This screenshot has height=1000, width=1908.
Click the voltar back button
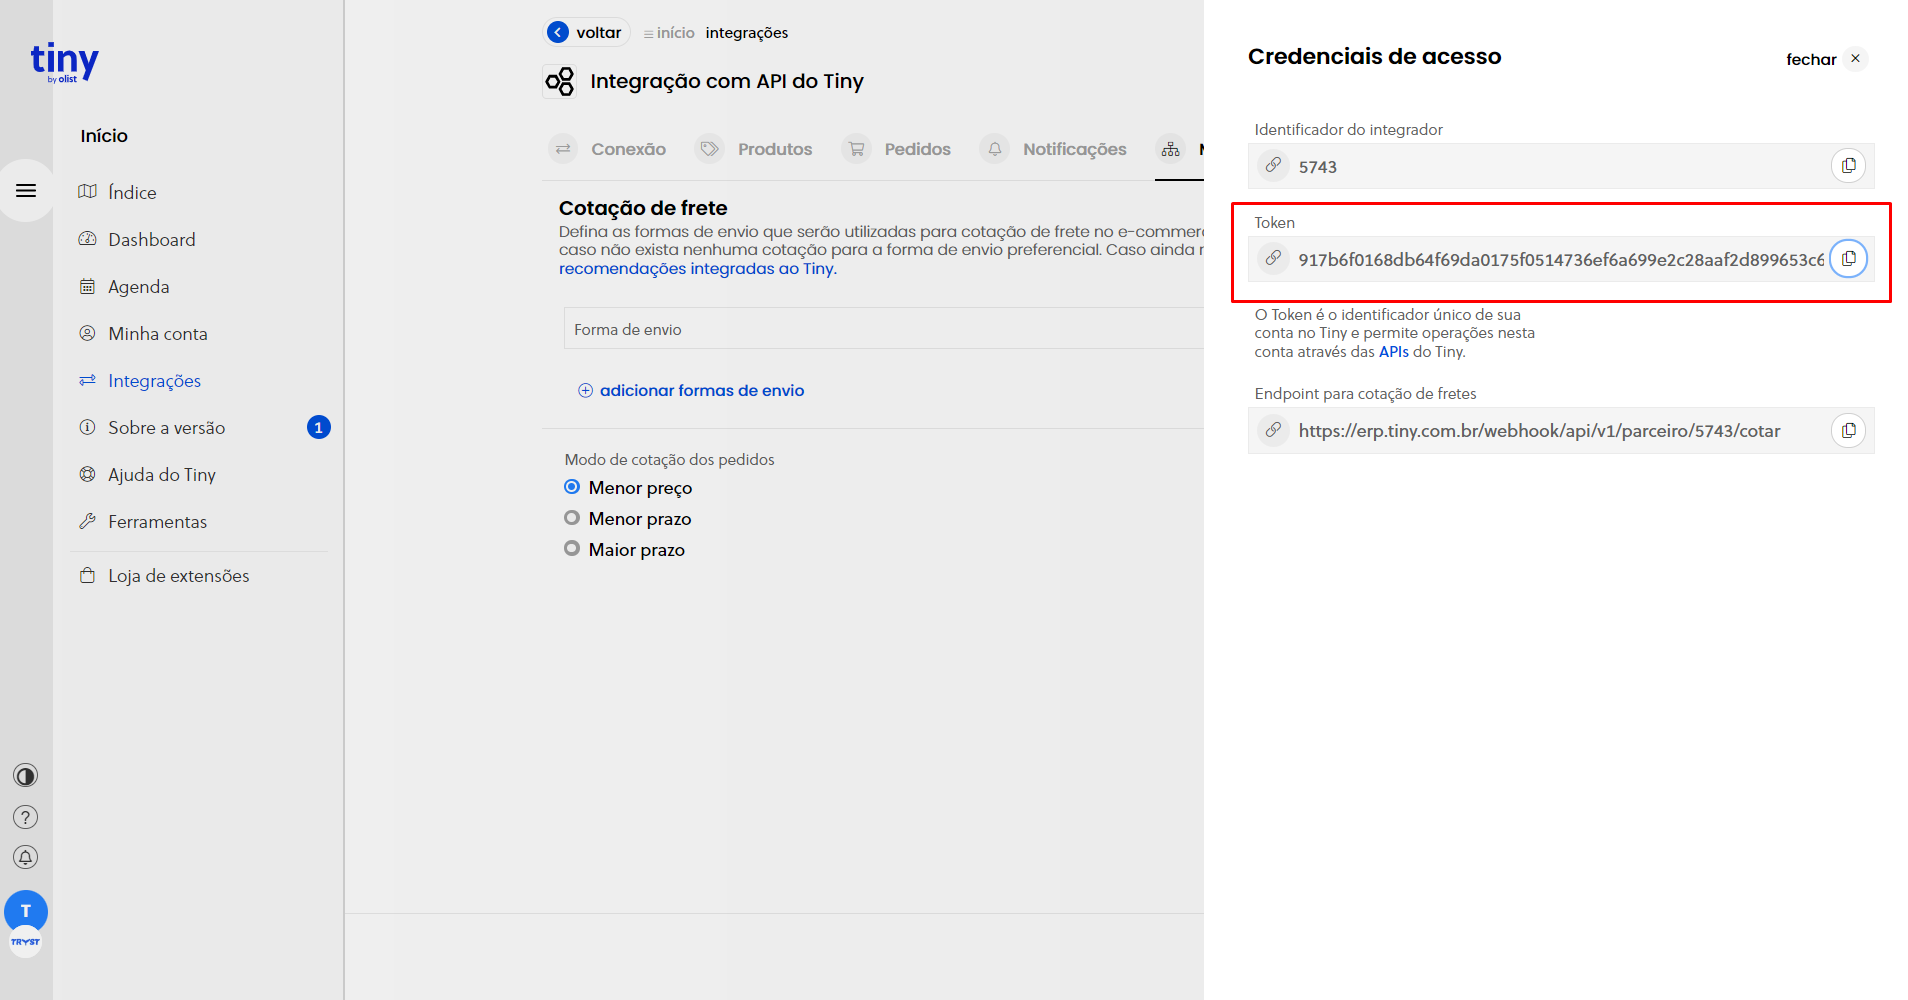pyautogui.click(x=587, y=32)
